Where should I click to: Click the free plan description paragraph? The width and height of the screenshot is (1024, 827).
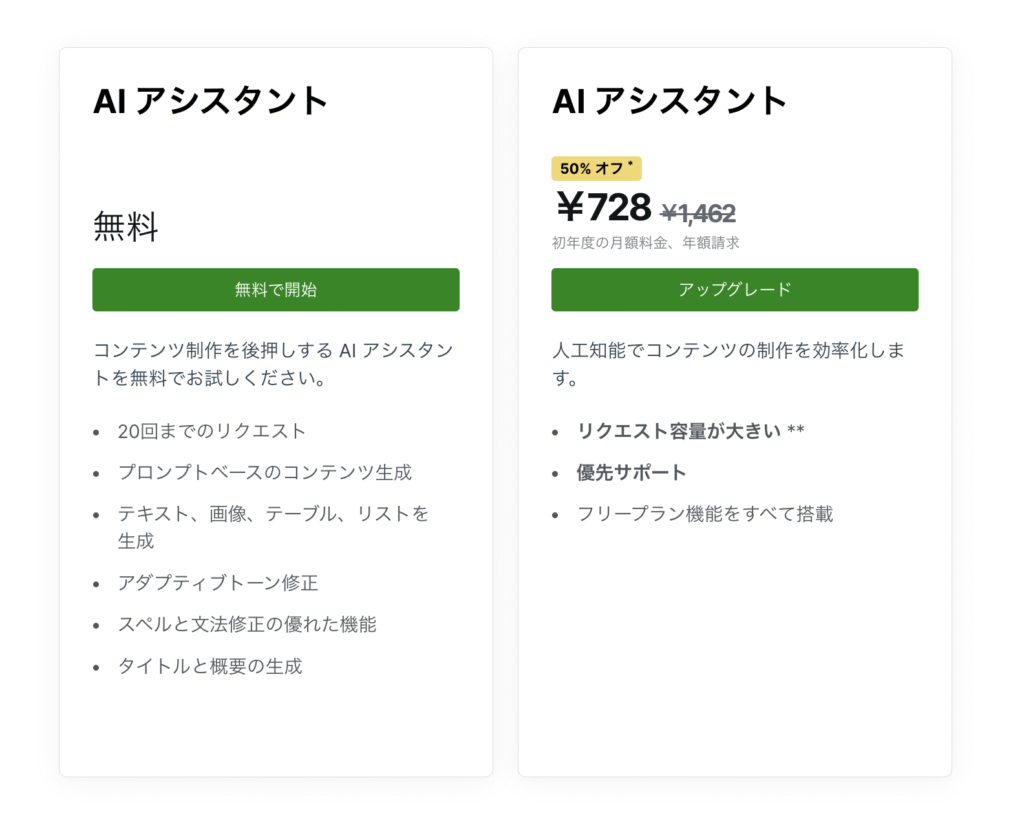point(273,364)
